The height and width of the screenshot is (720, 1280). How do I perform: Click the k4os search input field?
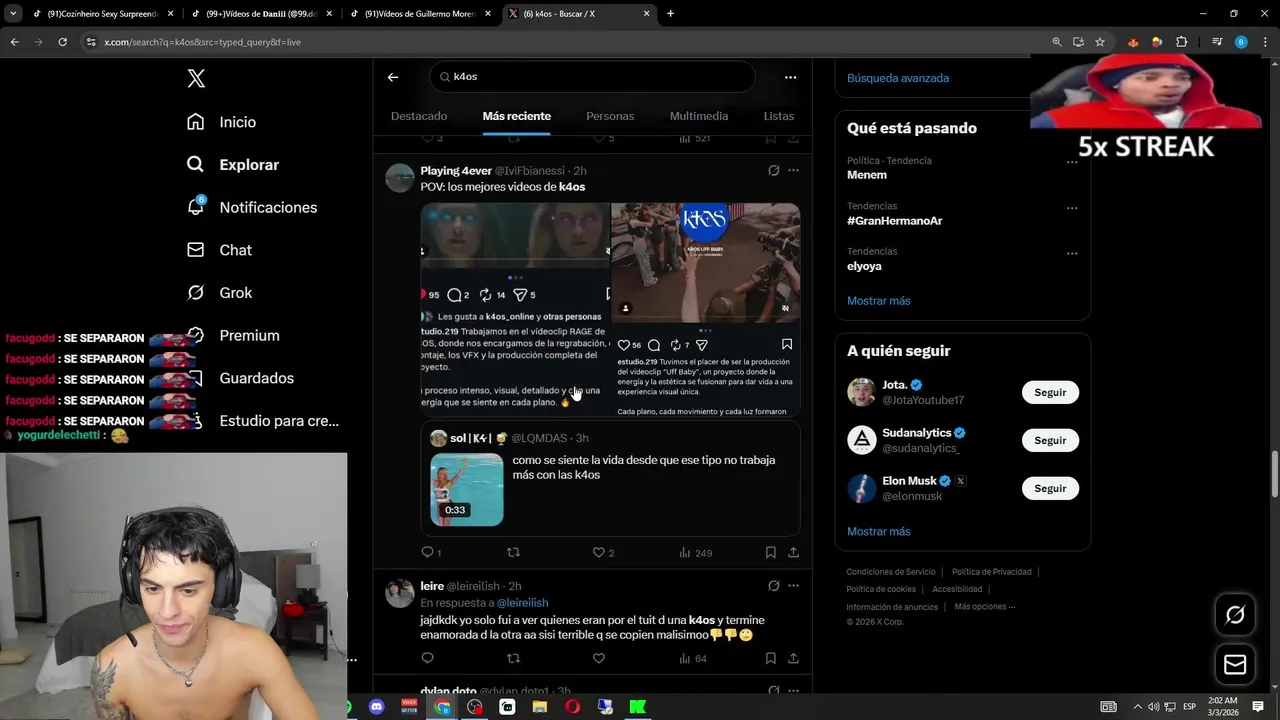point(593,76)
